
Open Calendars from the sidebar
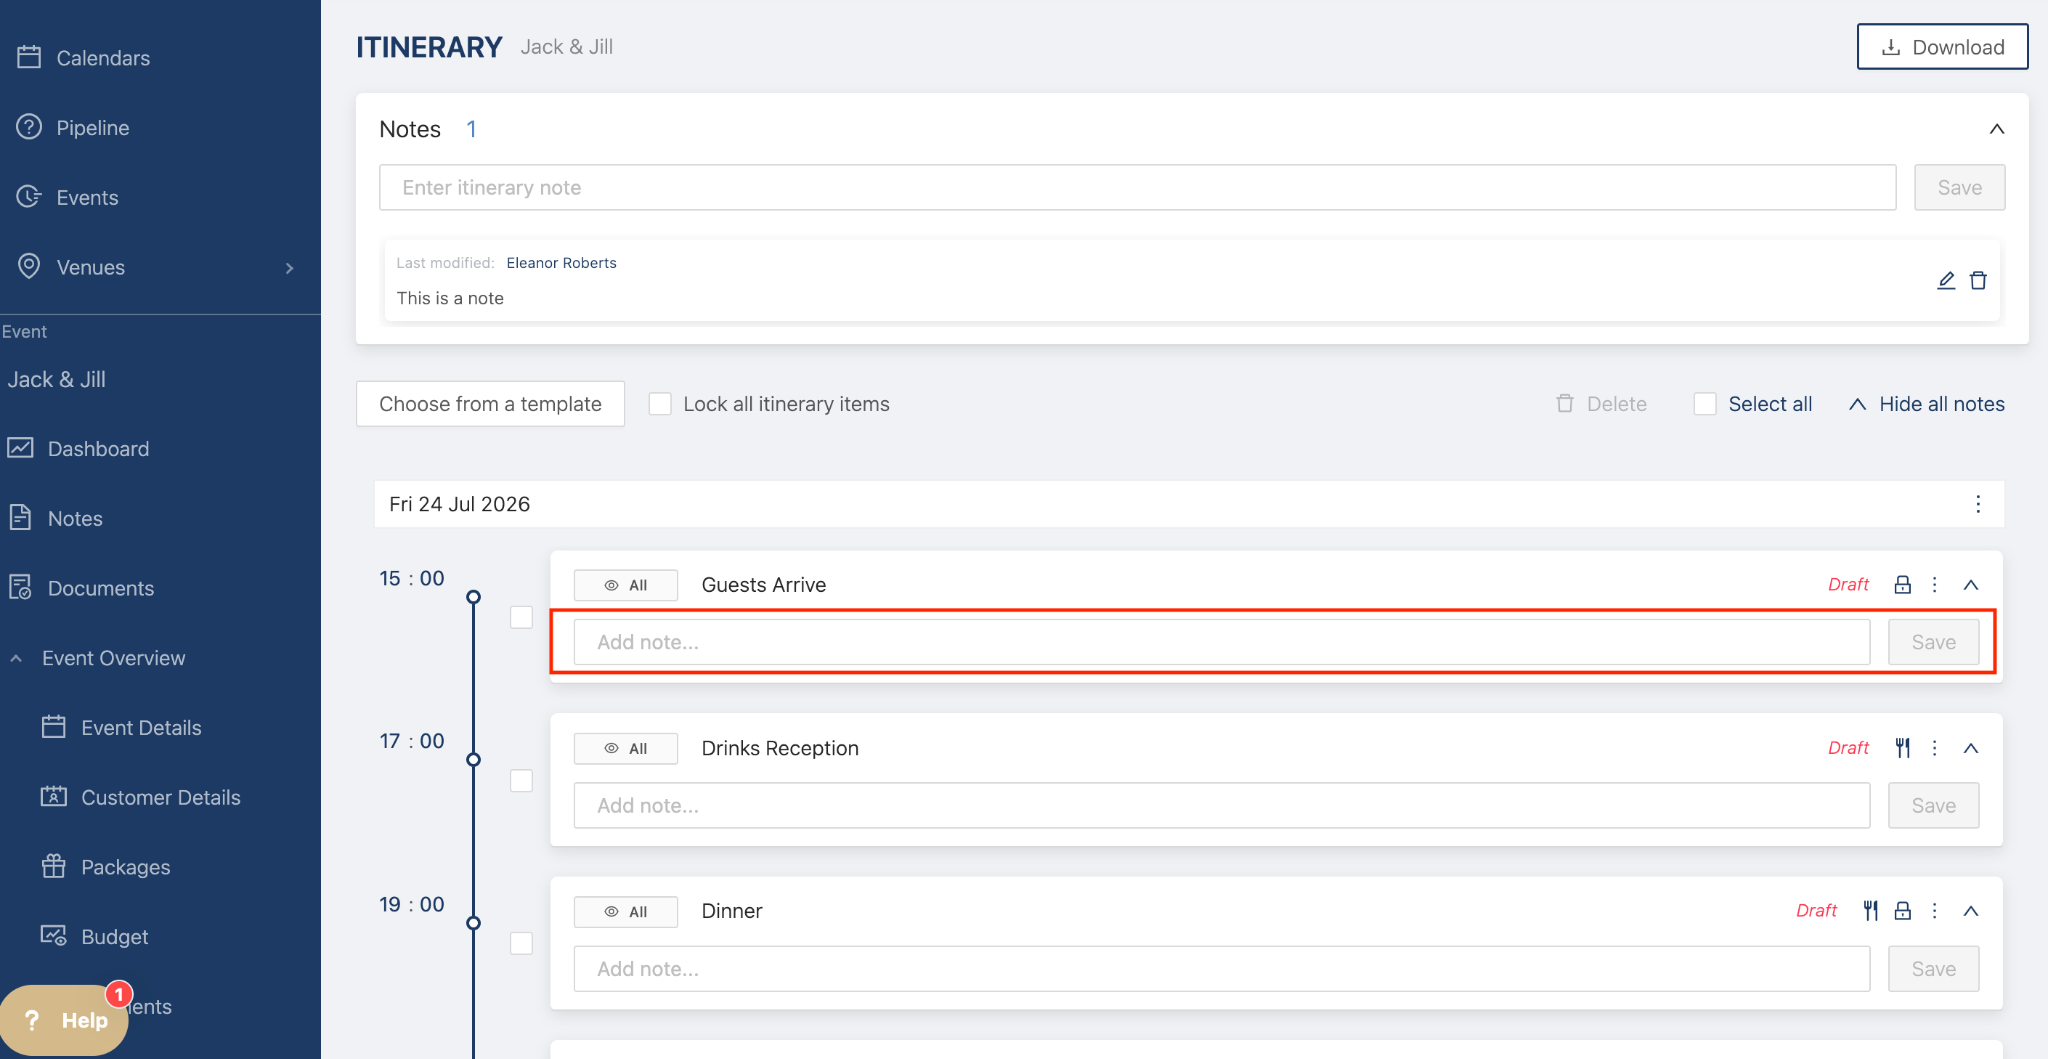pos(102,58)
